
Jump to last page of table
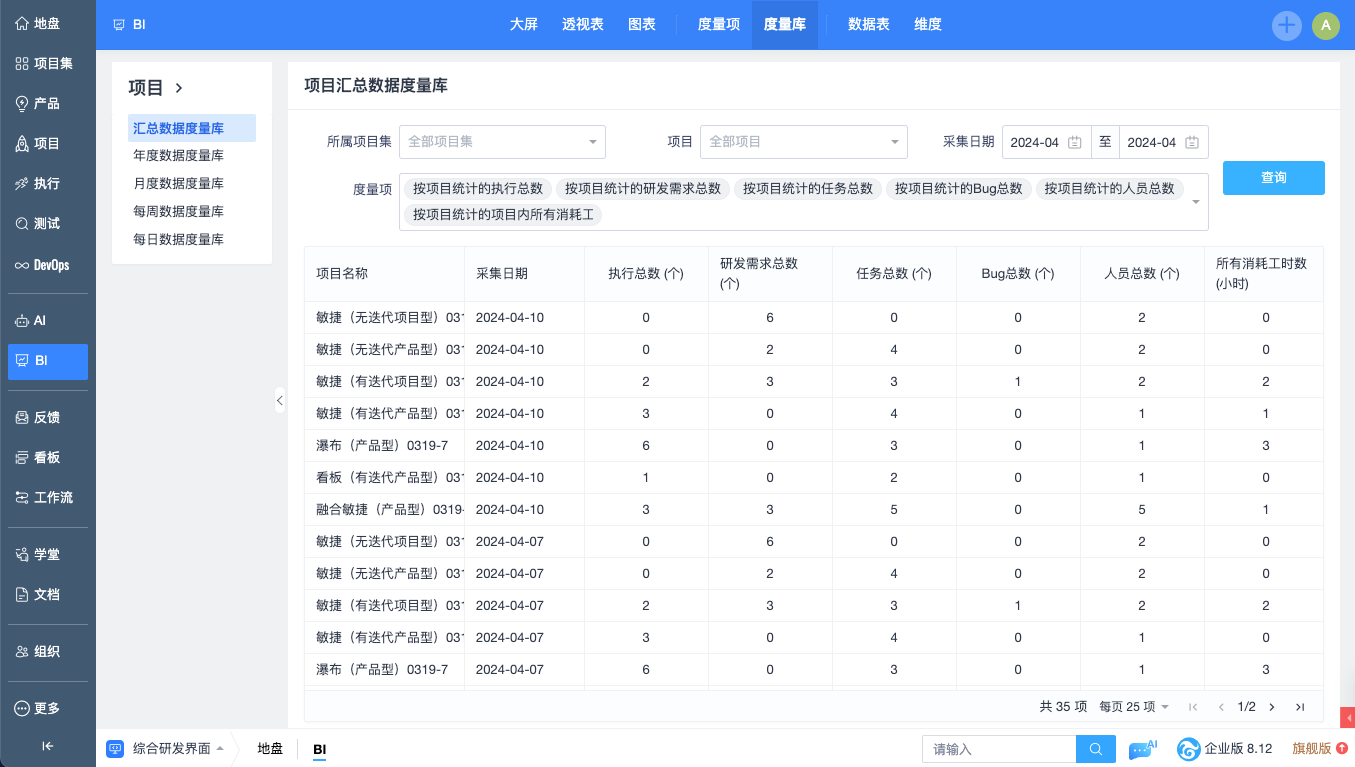pos(1300,707)
